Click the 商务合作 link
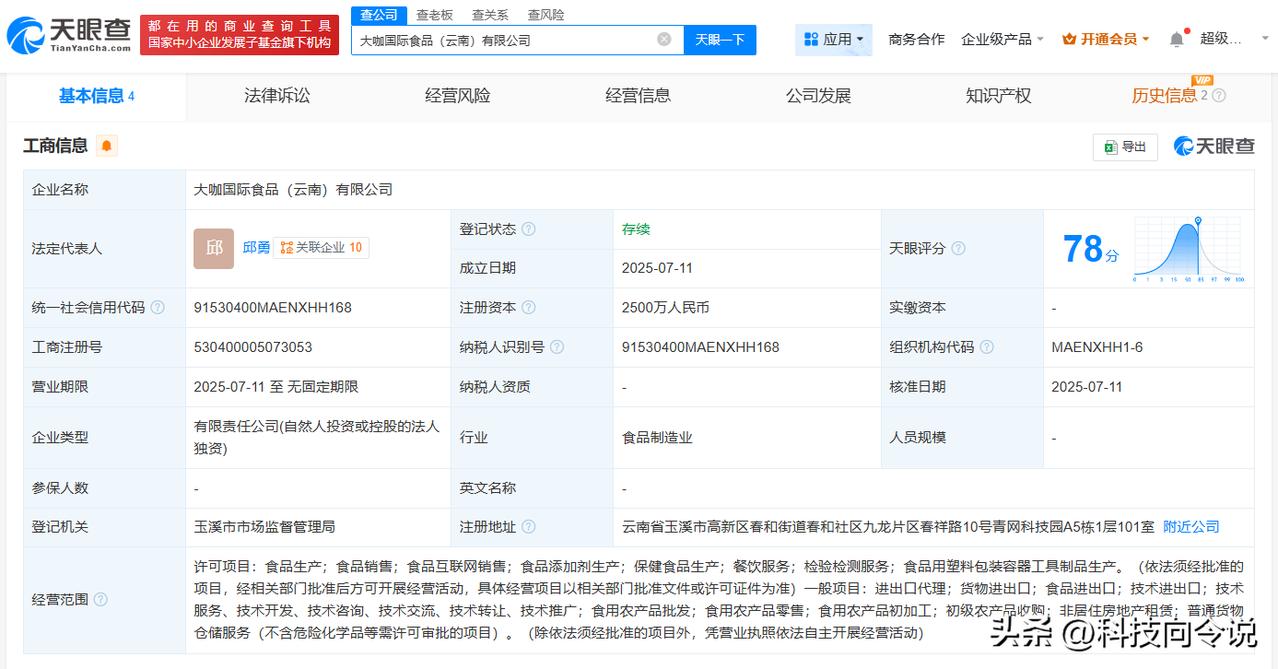Image resolution: width=1278 pixels, height=669 pixels. tap(916, 39)
